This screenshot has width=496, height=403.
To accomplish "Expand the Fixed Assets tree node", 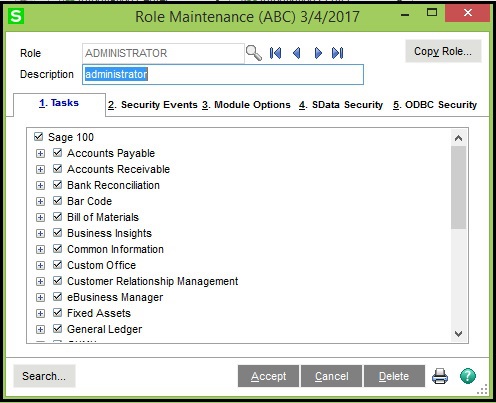I will pyautogui.click(x=40, y=313).
